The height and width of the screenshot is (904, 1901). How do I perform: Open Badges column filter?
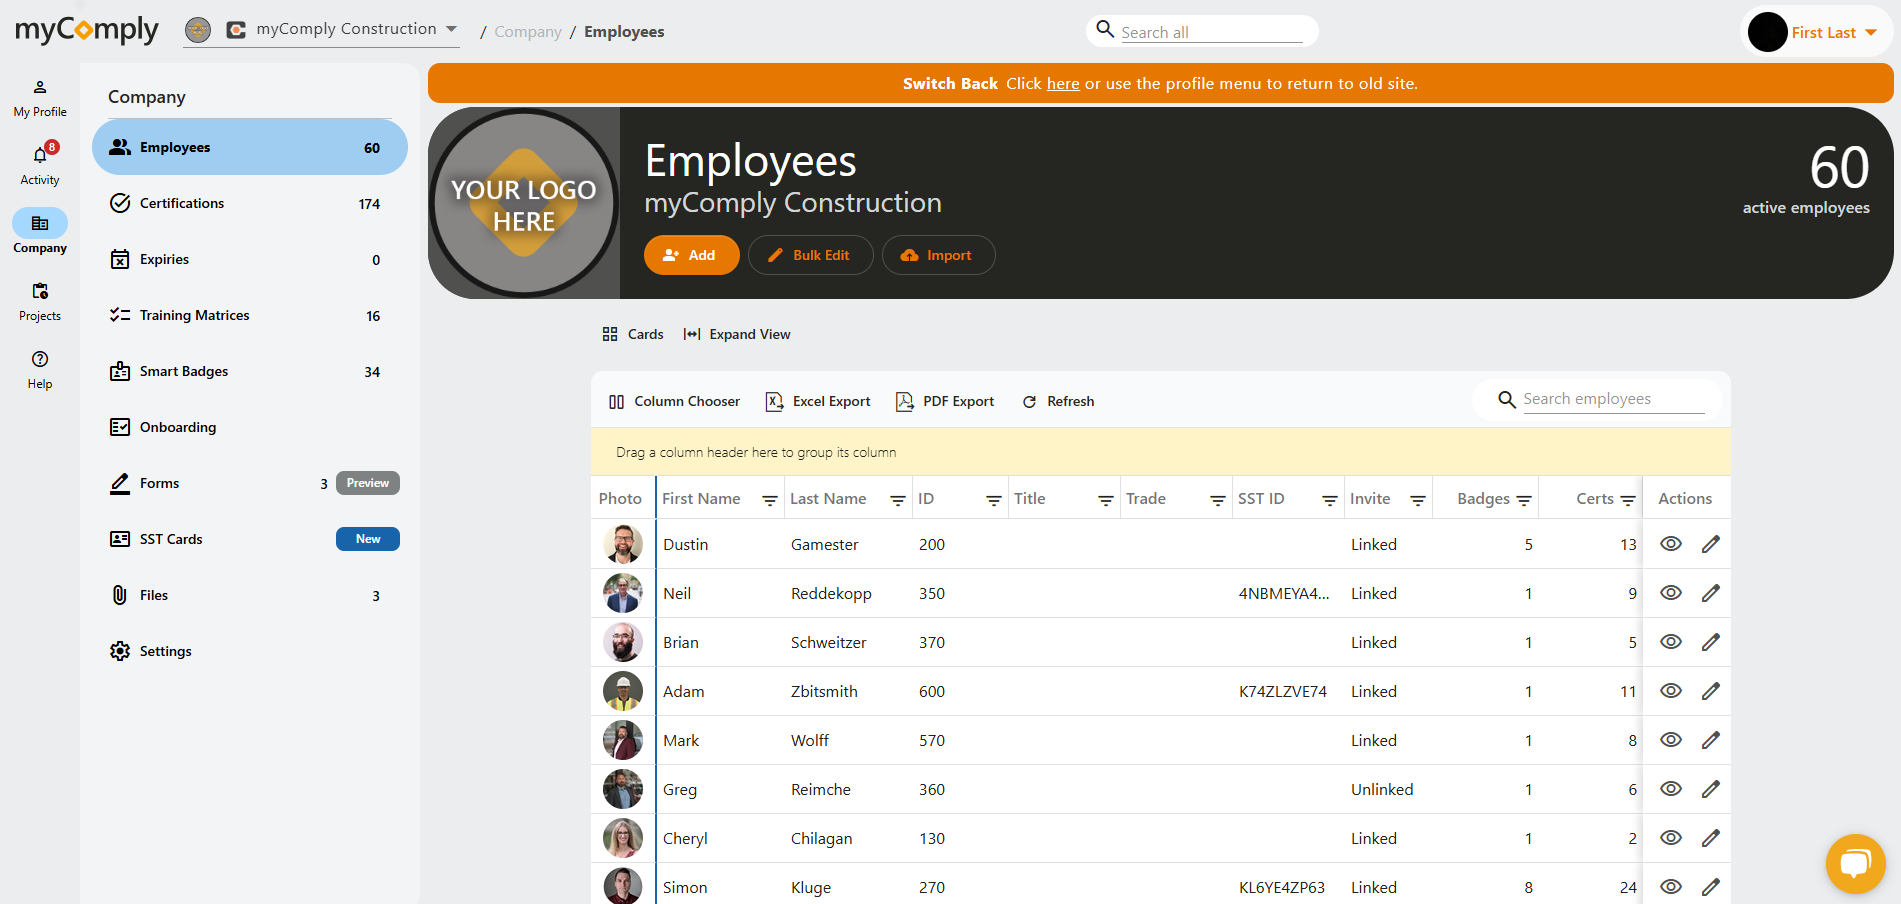coord(1524,500)
